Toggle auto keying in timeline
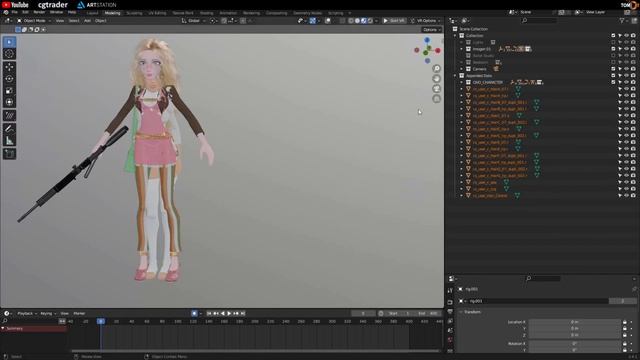Viewport: 640px width, 360px height. click(194, 313)
